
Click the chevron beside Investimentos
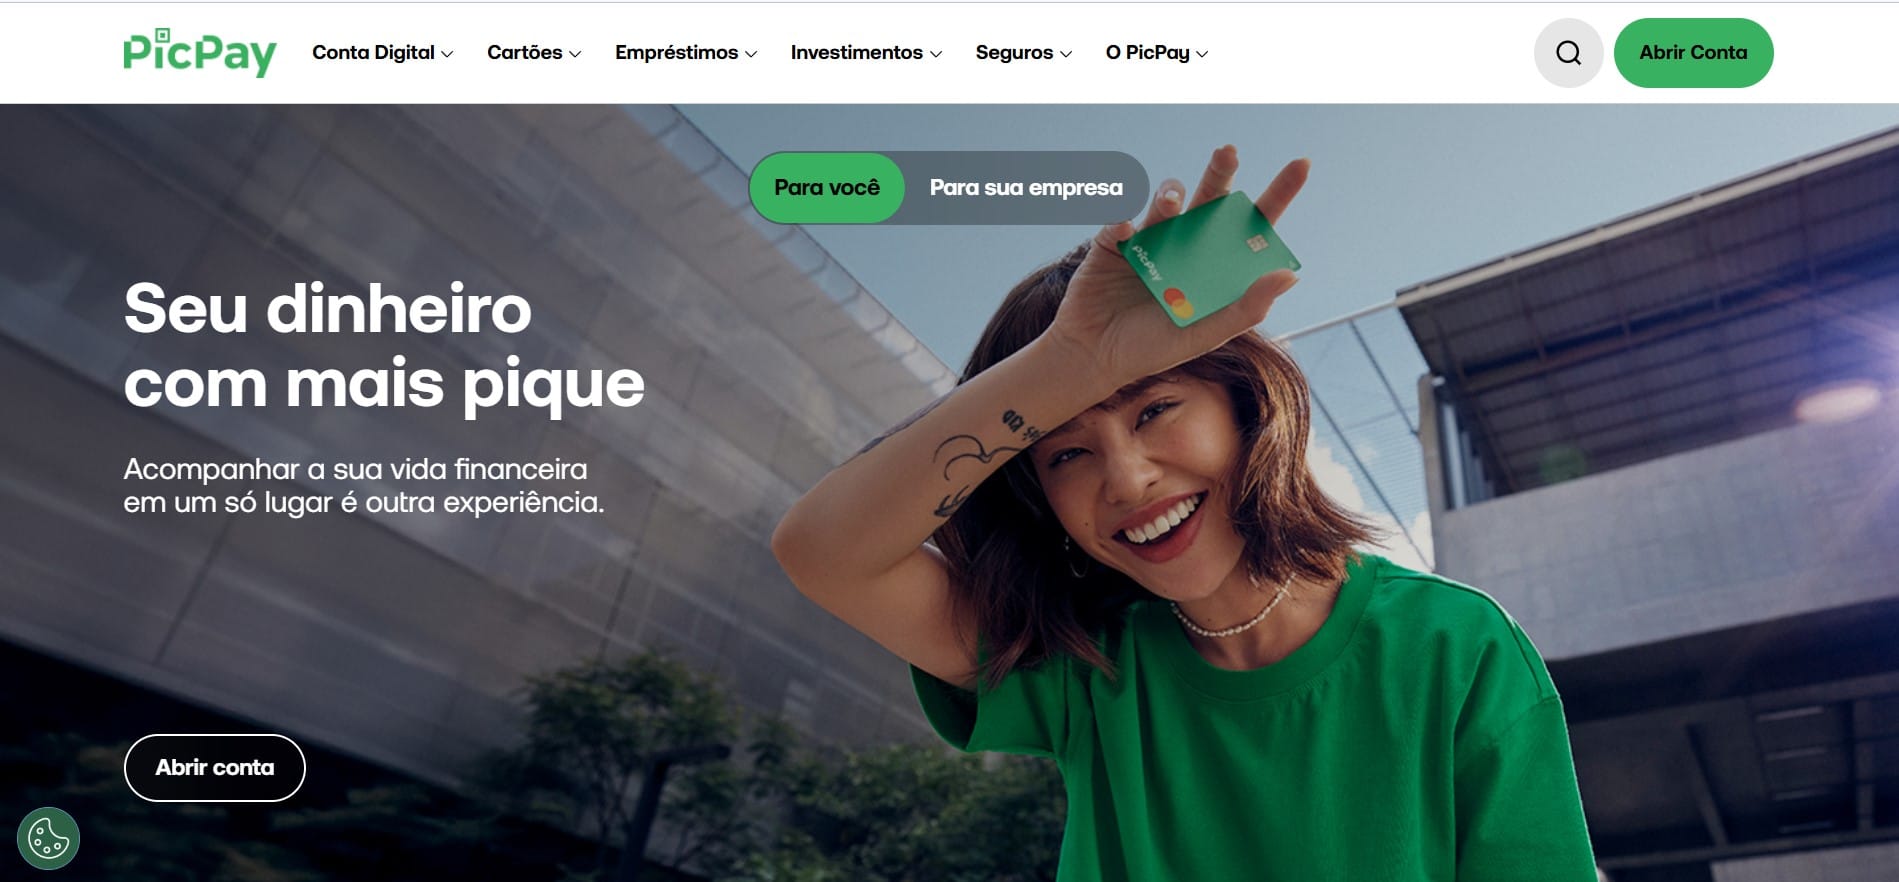(x=936, y=54)
